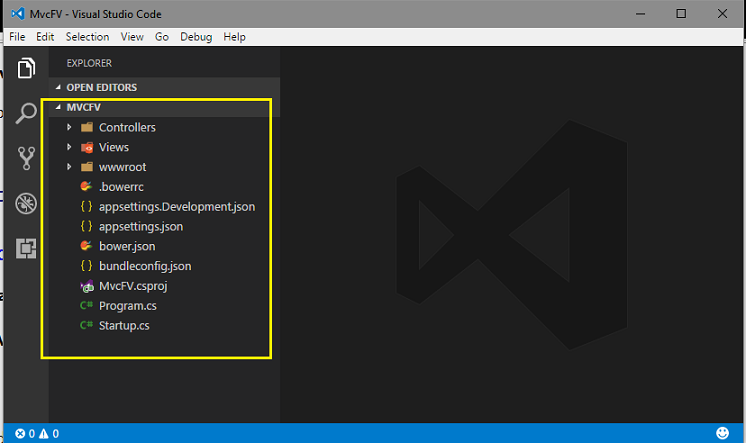Select the Views folder name

pyautogui.click(x=114, y=147)
